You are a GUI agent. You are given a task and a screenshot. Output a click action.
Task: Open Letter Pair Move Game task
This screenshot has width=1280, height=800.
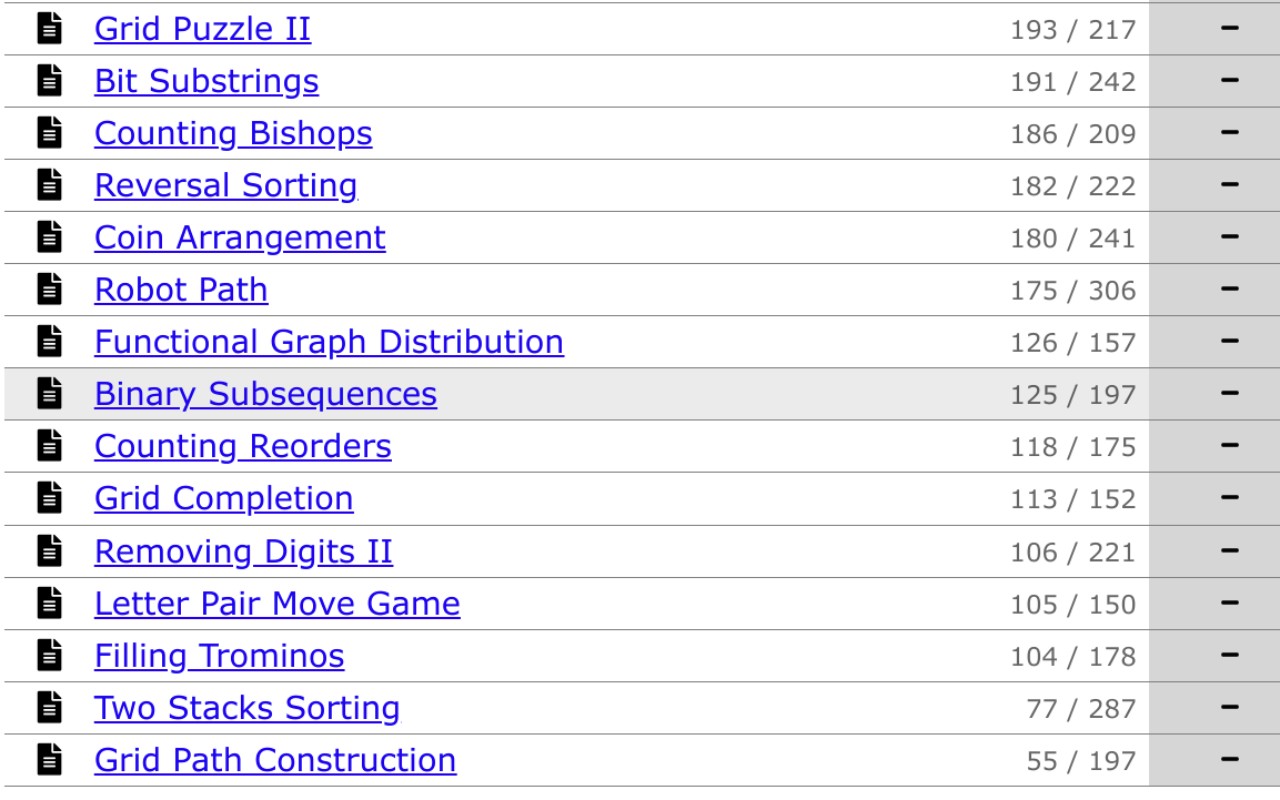277,603
